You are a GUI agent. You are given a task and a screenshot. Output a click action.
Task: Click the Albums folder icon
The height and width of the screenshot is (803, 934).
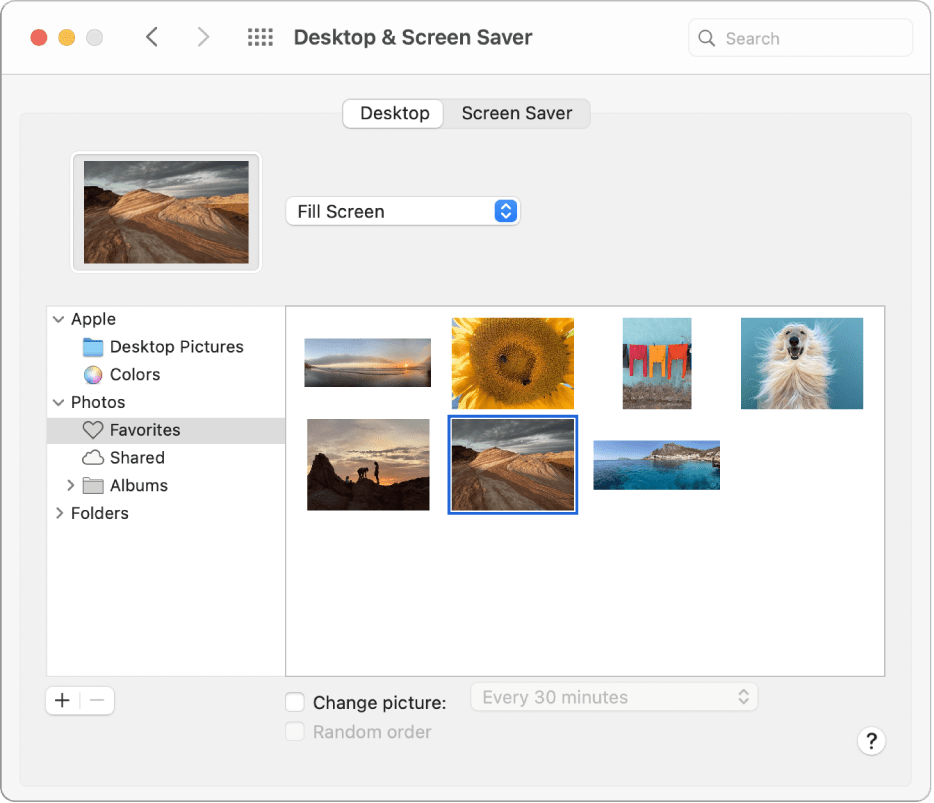pyautogui.click(x=95, y=485)
